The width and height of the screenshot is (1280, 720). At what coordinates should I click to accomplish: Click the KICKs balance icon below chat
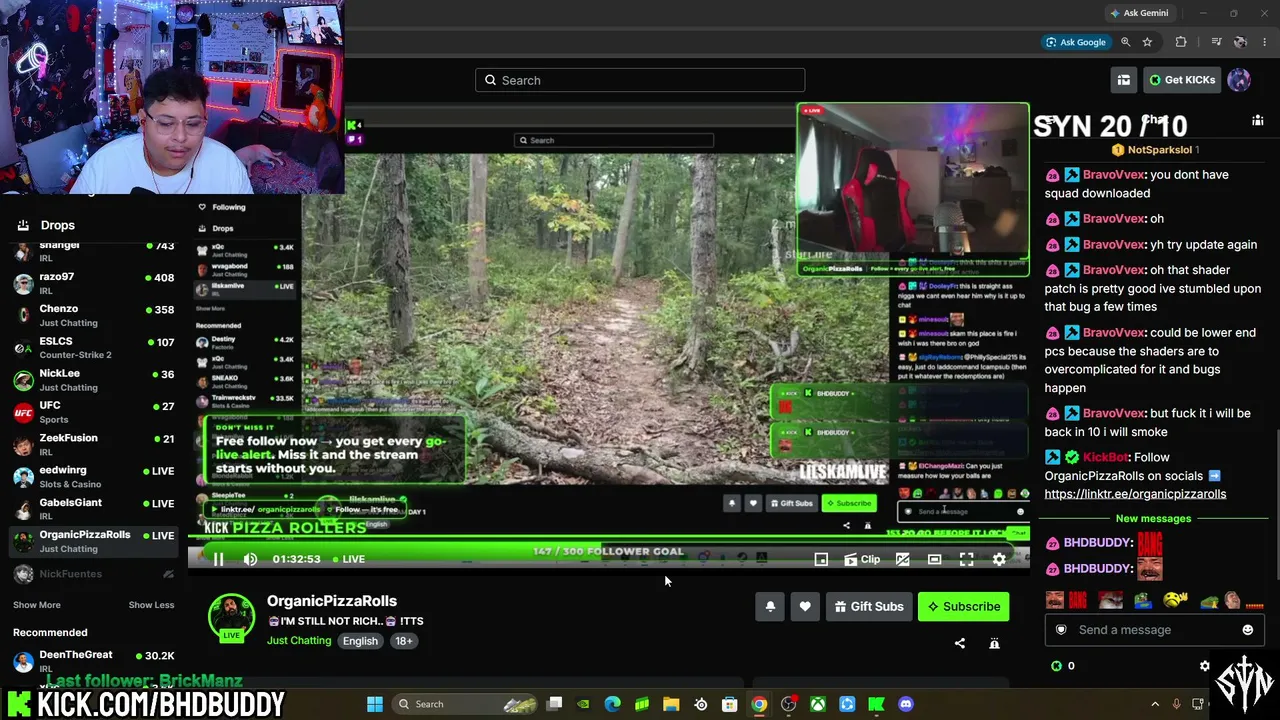click(1056, 665)
